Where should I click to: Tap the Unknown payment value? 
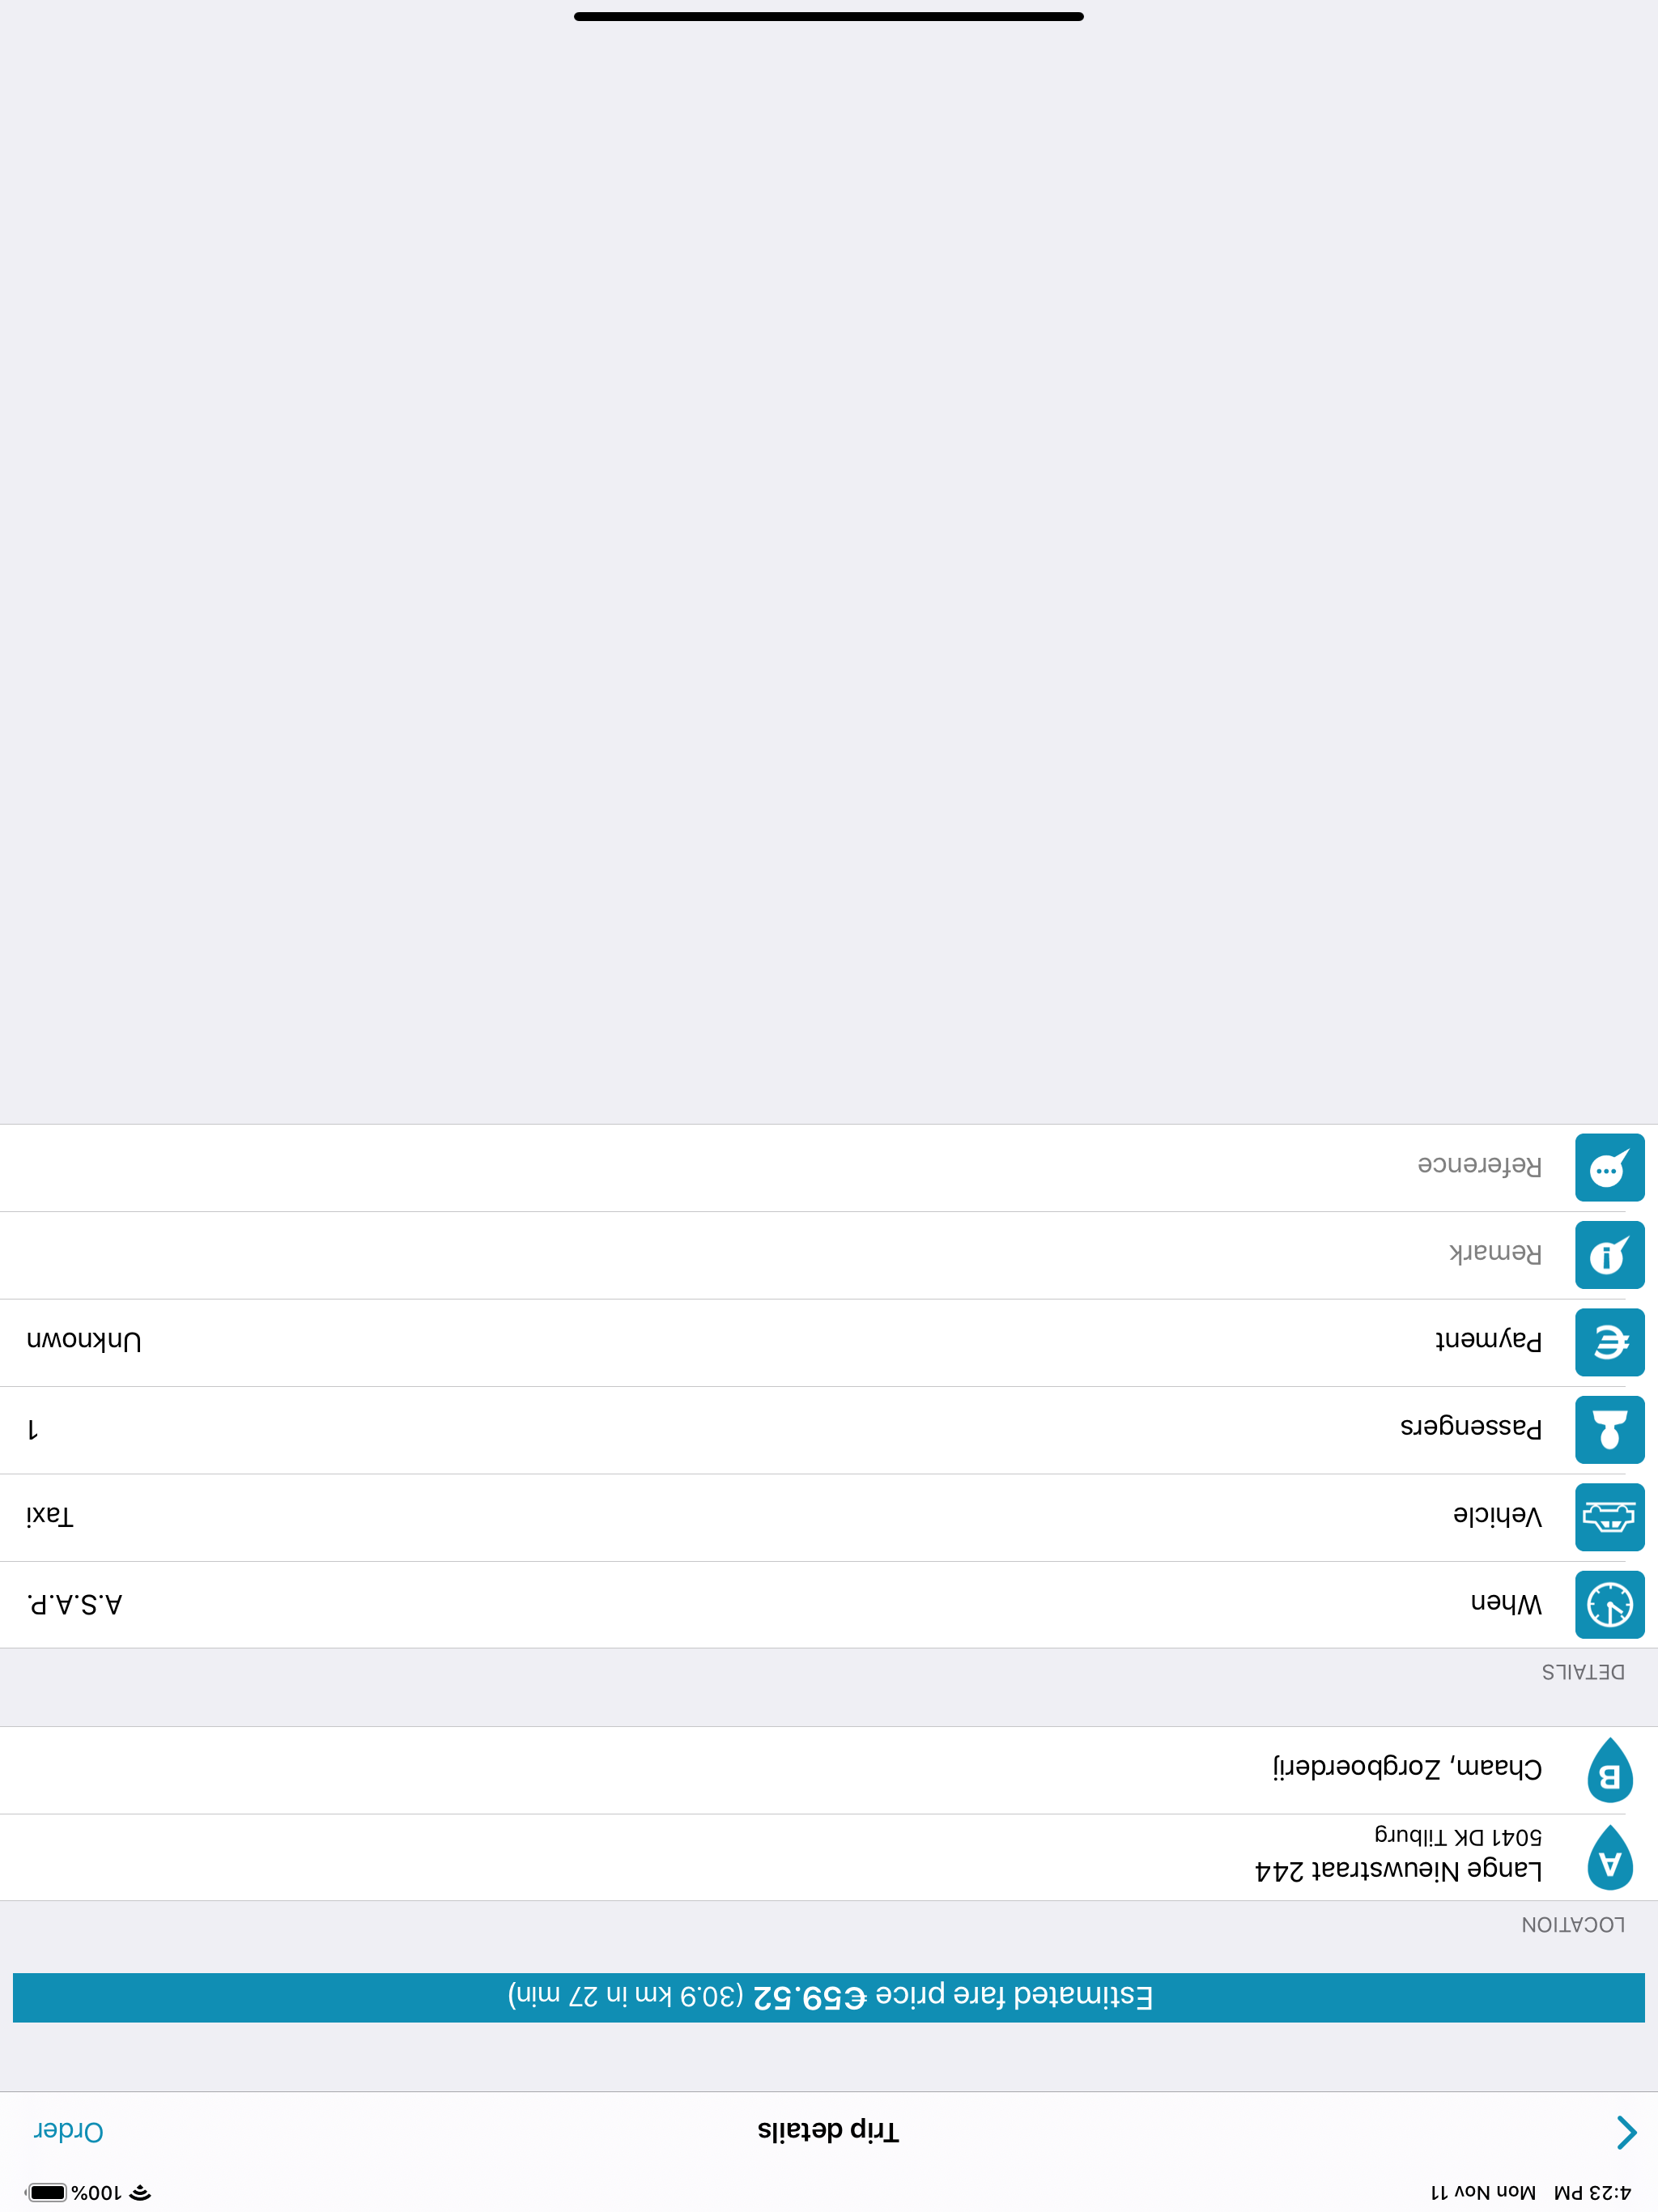84,1341
